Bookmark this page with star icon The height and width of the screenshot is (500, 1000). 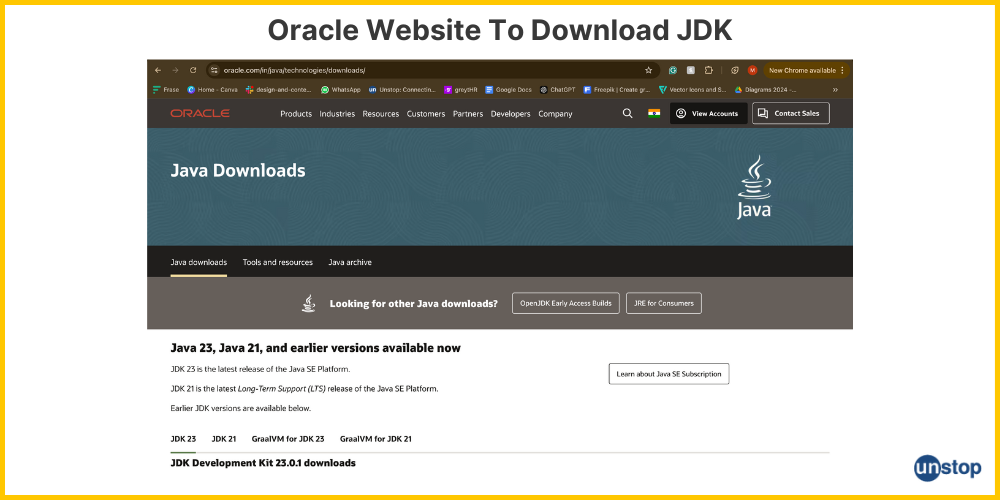648,70
